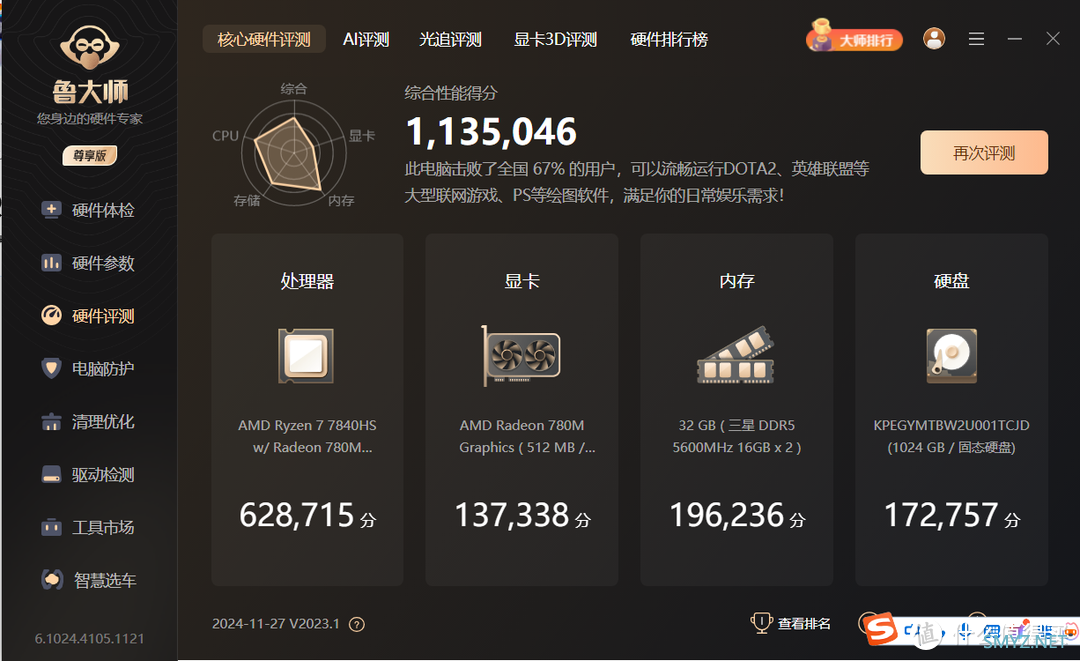
Task: Click the 查看排名 link
Action: pos(804,624)
